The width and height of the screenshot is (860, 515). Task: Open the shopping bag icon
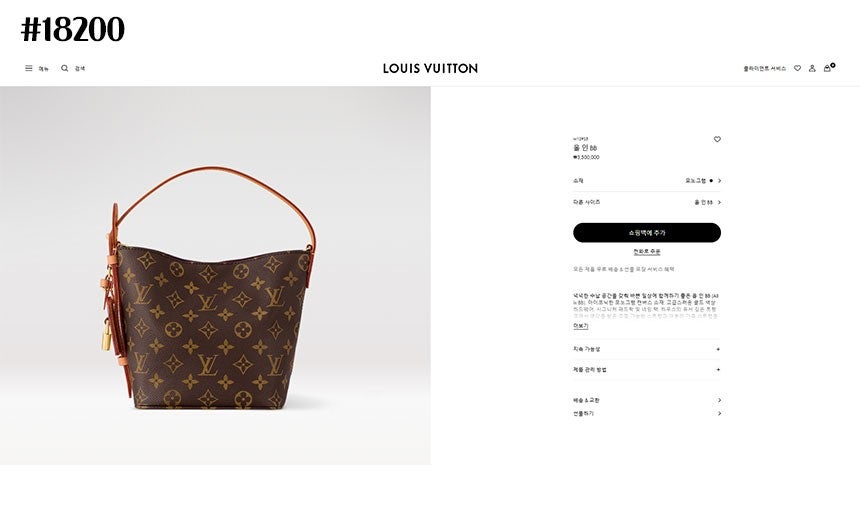pyautogui.click(x=828, y=69)
